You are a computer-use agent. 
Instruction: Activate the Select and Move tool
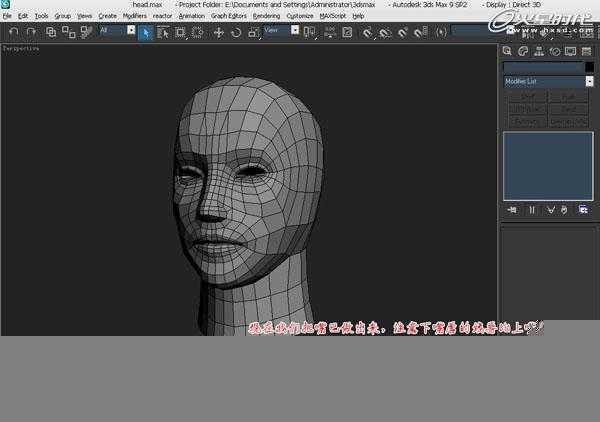[219, 33]
